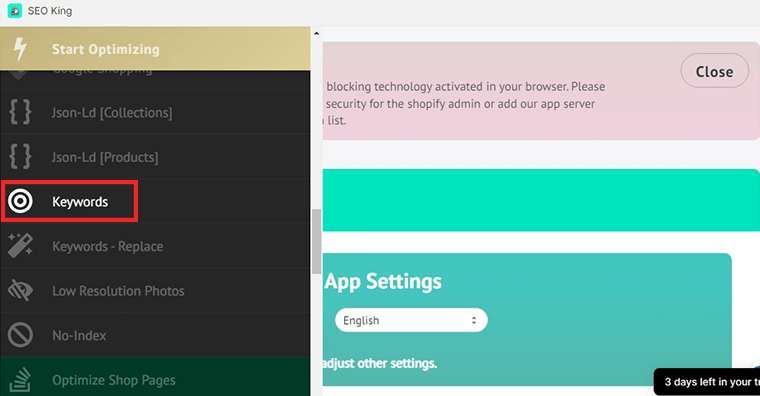Click the '3 days left' trial notice
The width and height of the screenshot is (760, 396).
[x=707, y=382]
